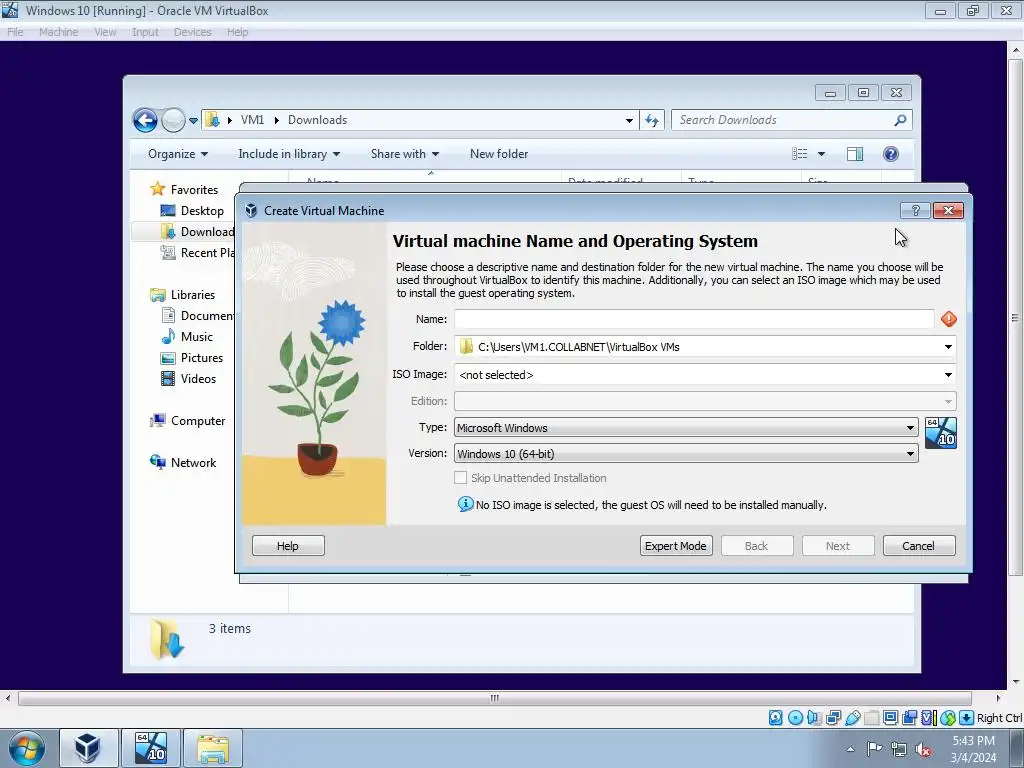The image size is (1024, 768).
Task: Click the Windows 10 64-bit OS icon
Action: pyautogui.click(x=940, y=433)
